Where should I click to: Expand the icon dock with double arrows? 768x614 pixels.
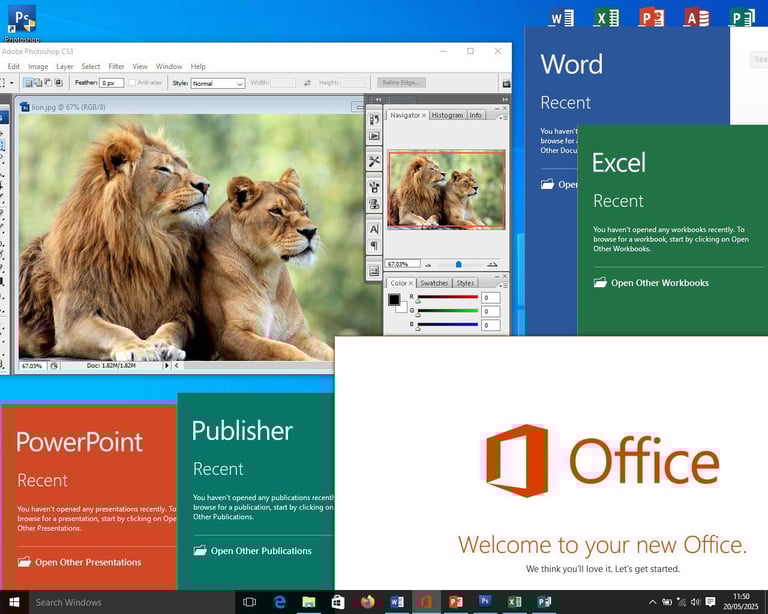coord(378,99)
